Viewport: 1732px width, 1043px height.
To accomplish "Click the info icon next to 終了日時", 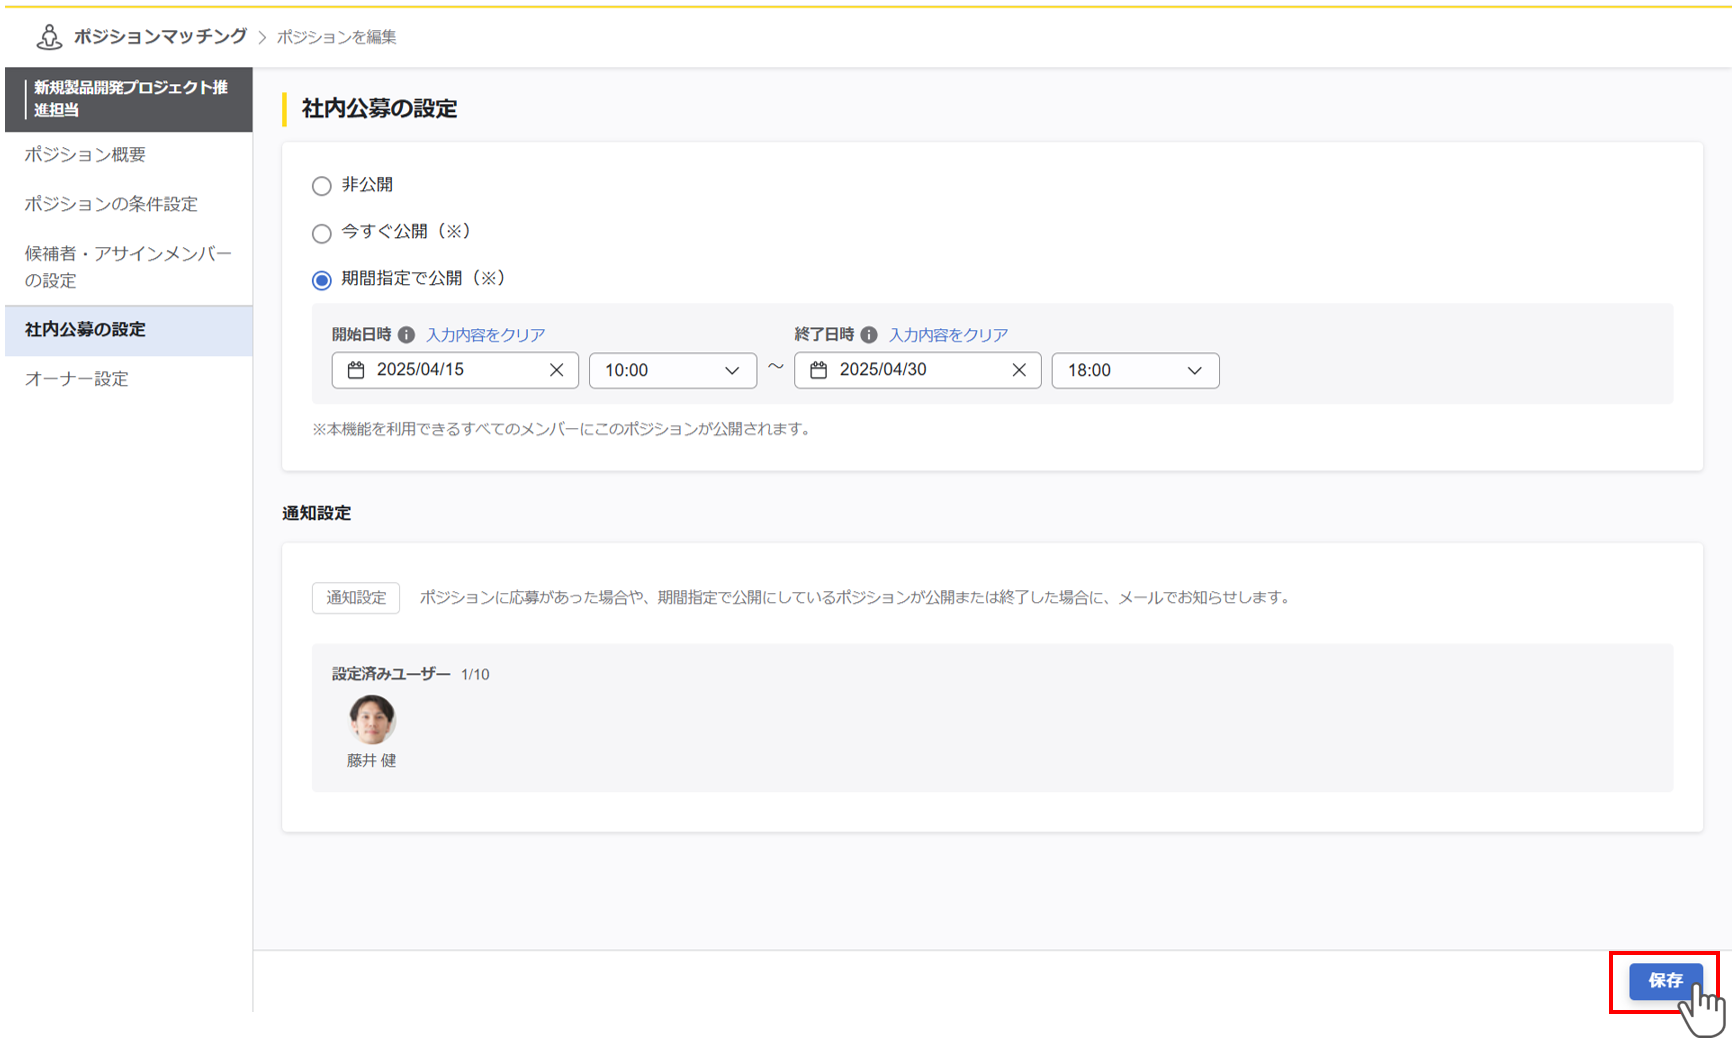I will pos(869,334).
